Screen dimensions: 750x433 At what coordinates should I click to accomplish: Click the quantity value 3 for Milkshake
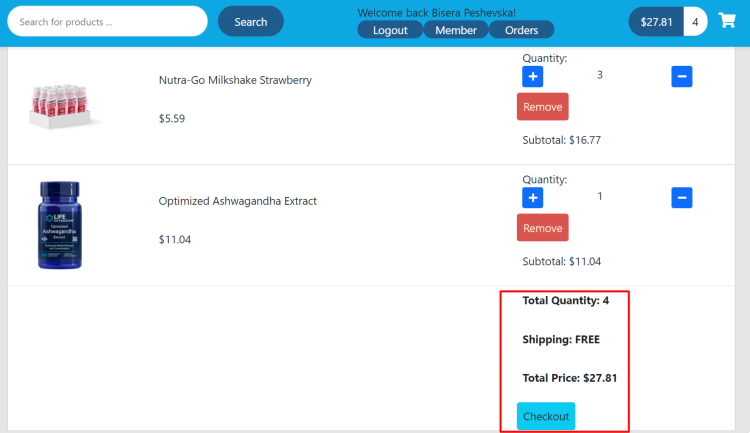coord(599,75)
